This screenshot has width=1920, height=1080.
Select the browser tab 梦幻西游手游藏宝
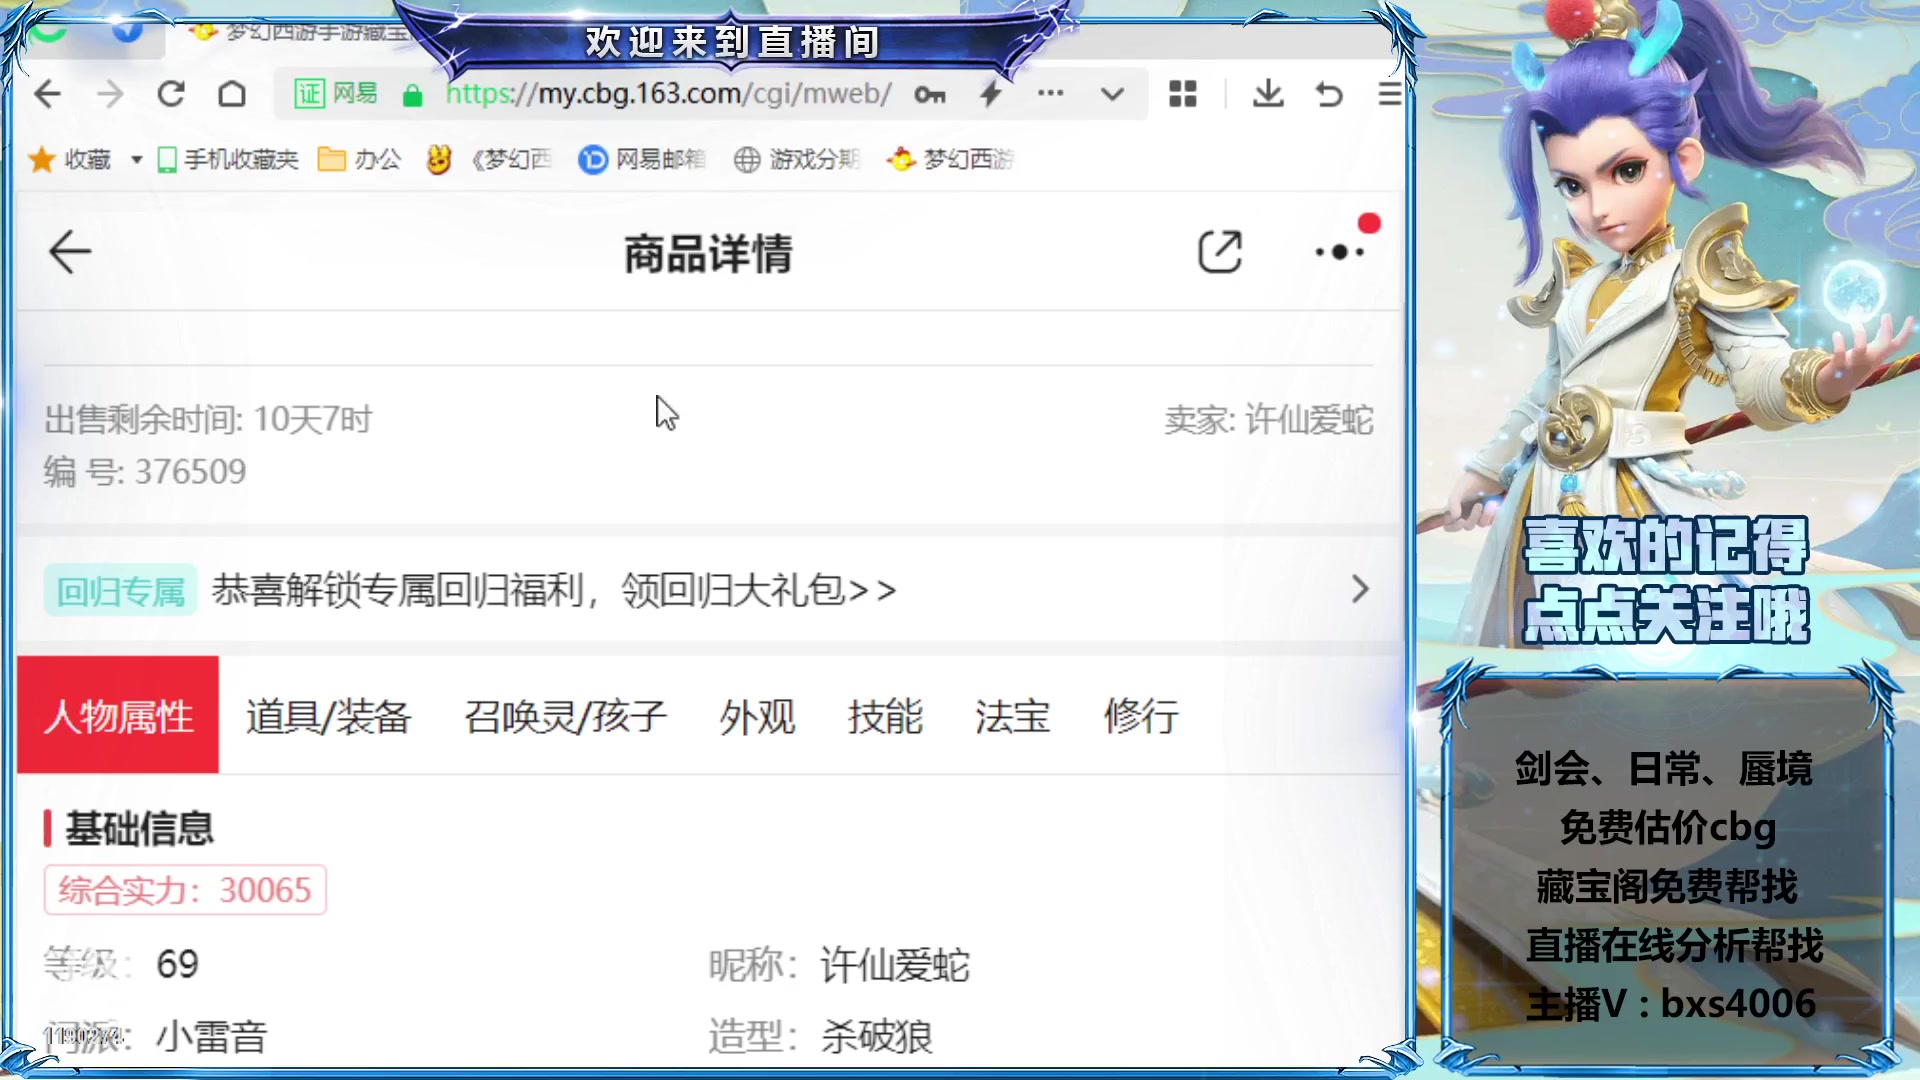pyautogui.click(x=300, y=32)
